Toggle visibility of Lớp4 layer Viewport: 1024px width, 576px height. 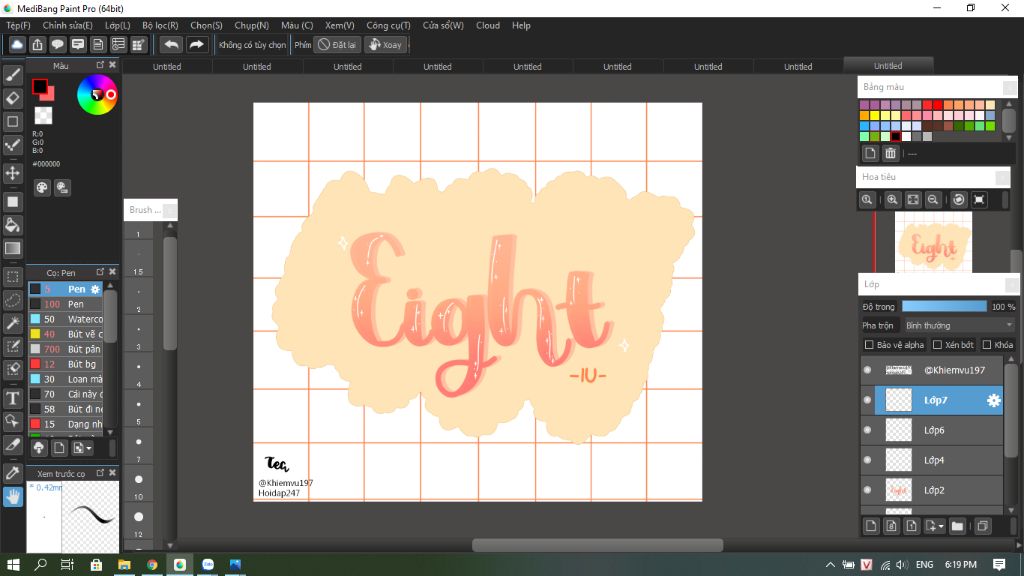click(867, 460)
